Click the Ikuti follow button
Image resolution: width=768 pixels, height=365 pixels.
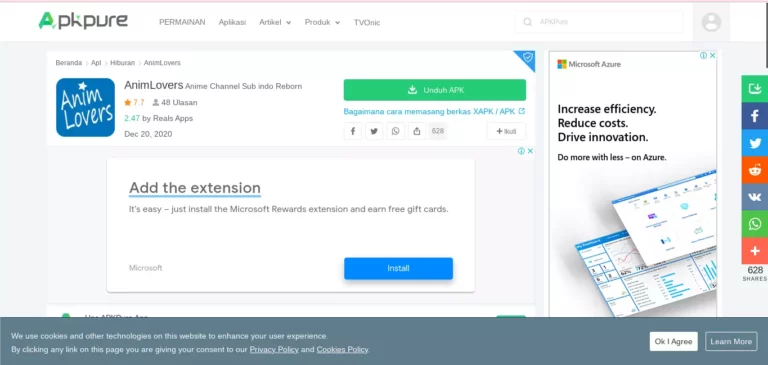pyautogui.click(x=506, y=131)
